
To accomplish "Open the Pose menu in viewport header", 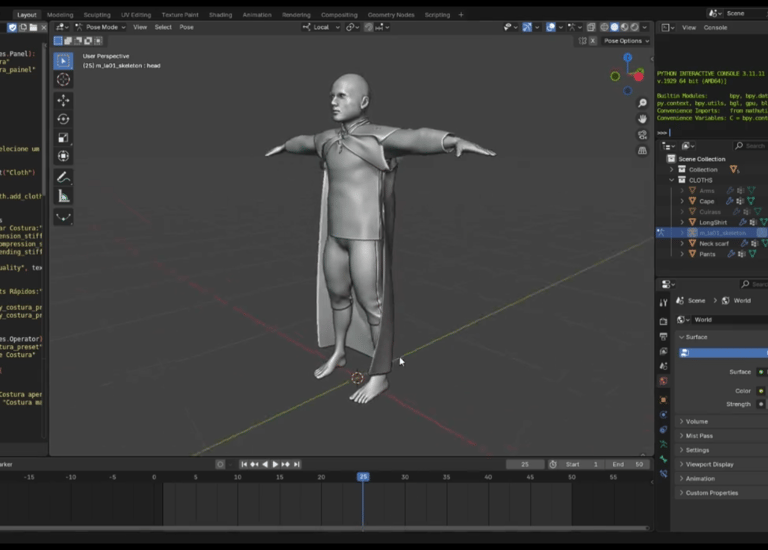I will click(187, 27).
